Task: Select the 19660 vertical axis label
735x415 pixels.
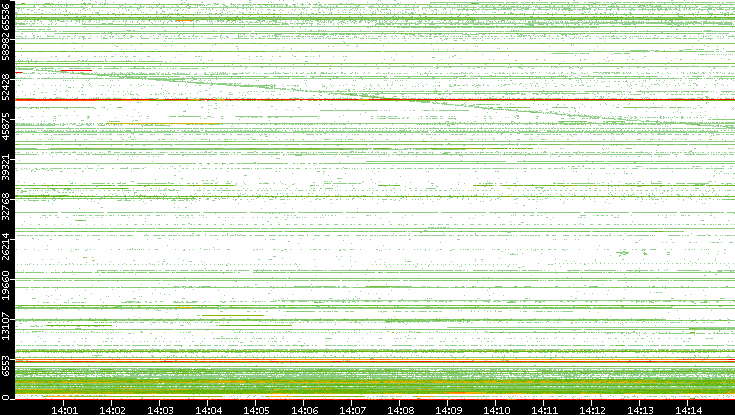Action: (7, 283)
